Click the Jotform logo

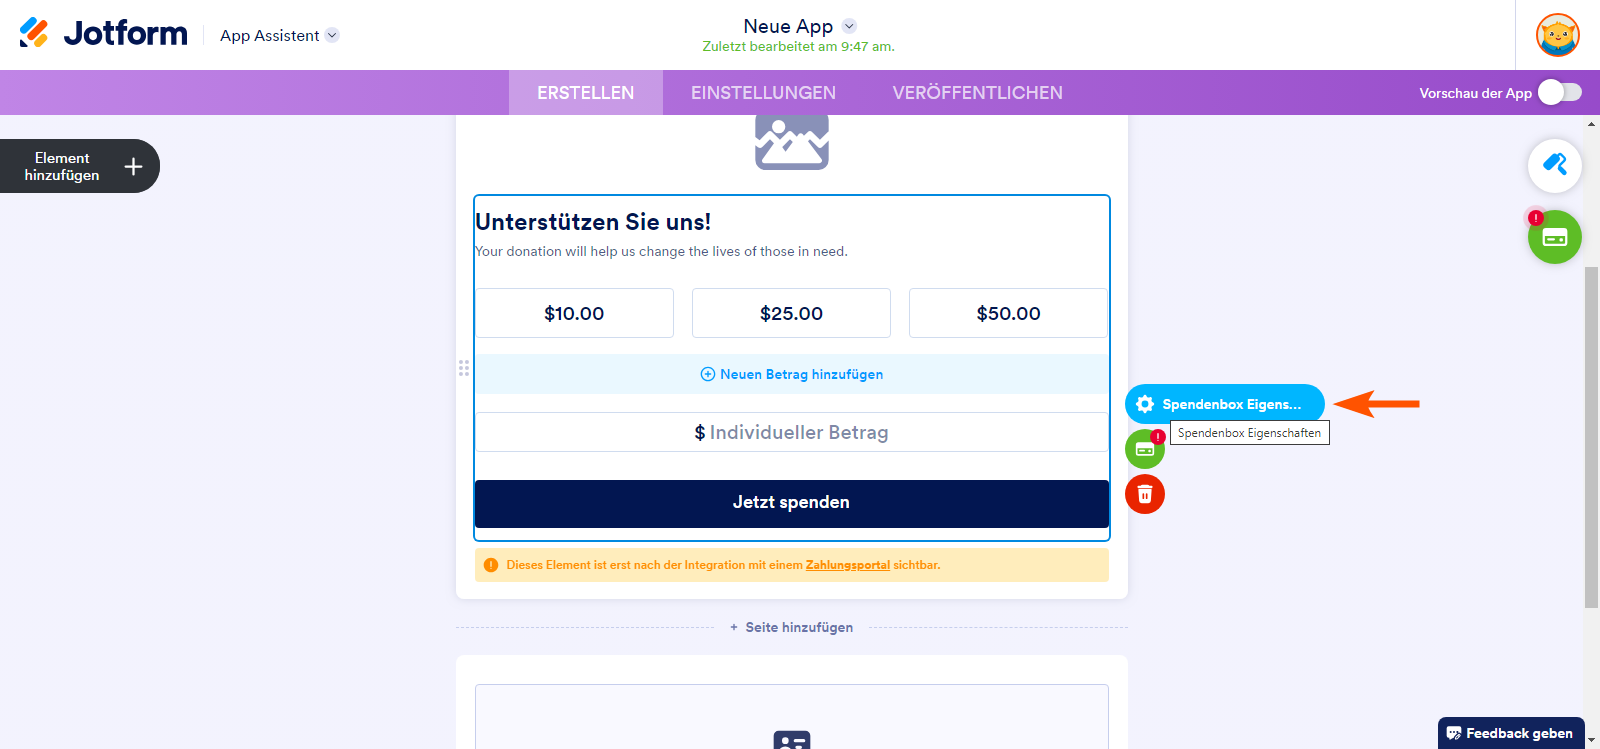tap(103, 34)
